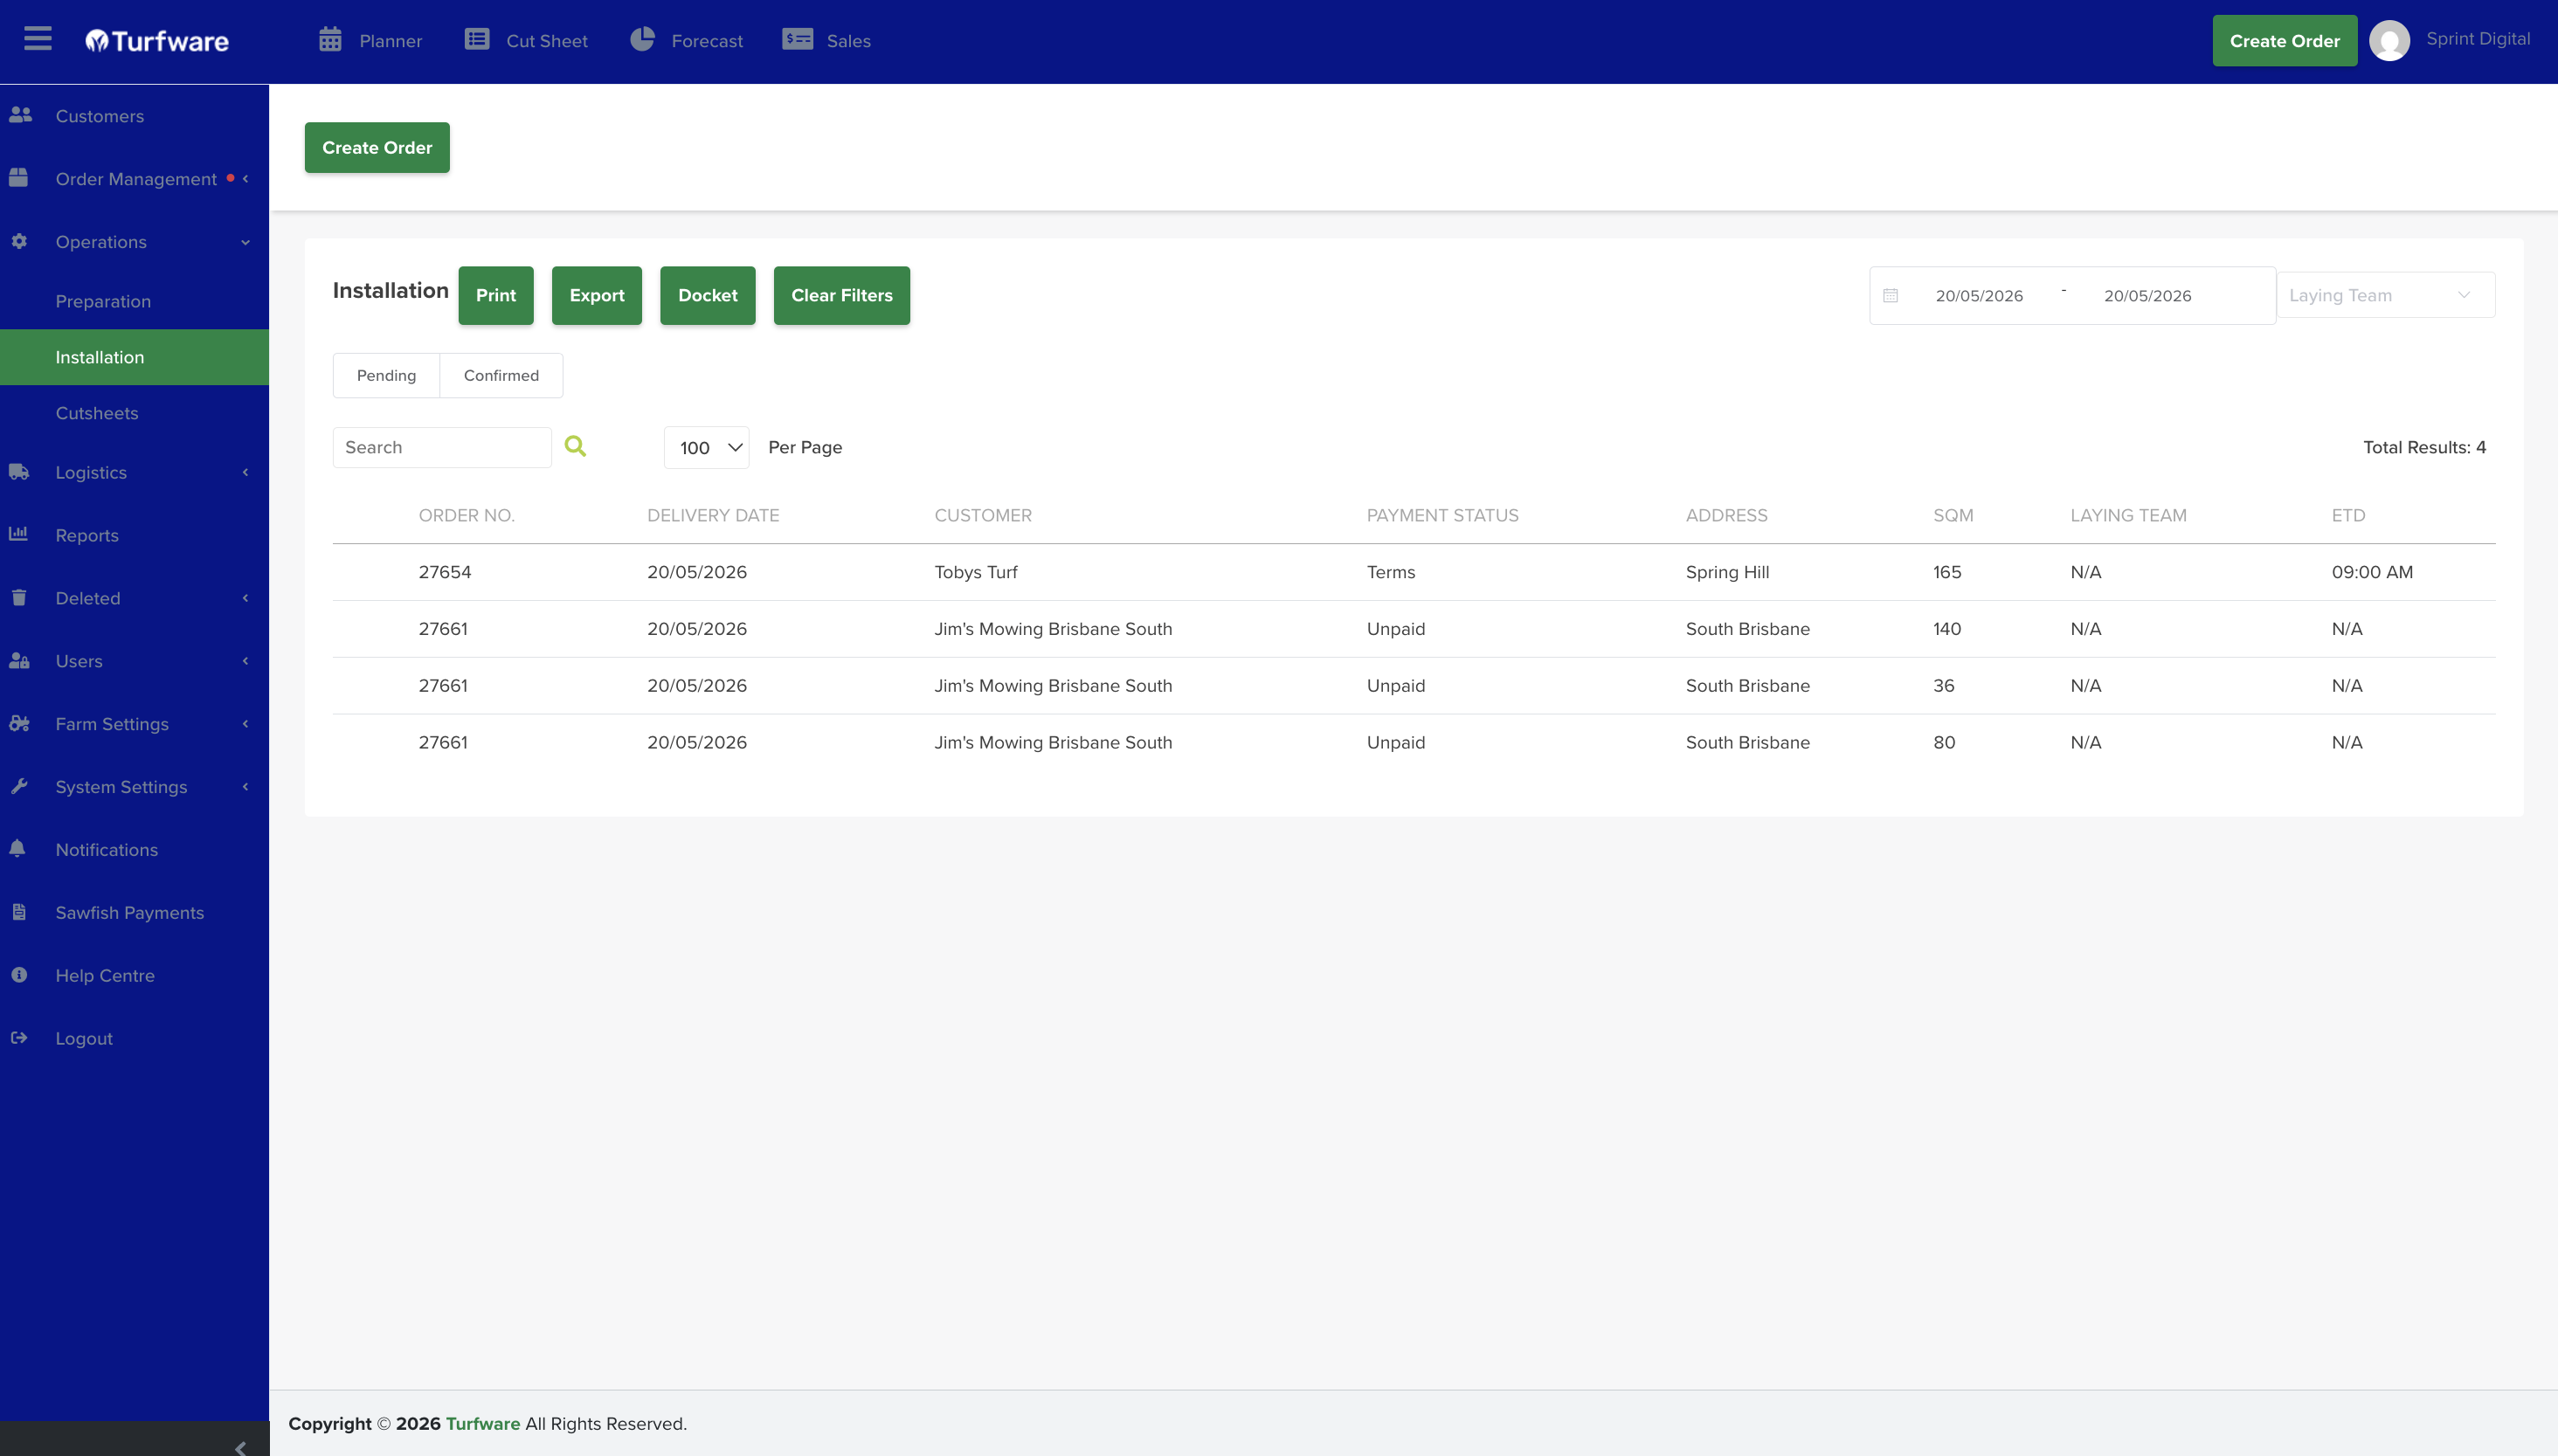Click the DELIVERY DATE column header
The image size is (2558, 1456).
coord(713,515)
